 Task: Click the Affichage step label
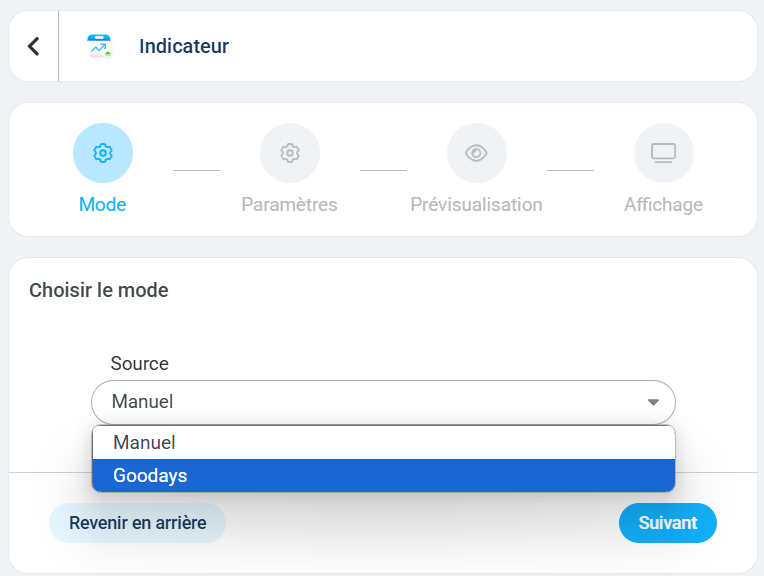click(x=664, y=205)
